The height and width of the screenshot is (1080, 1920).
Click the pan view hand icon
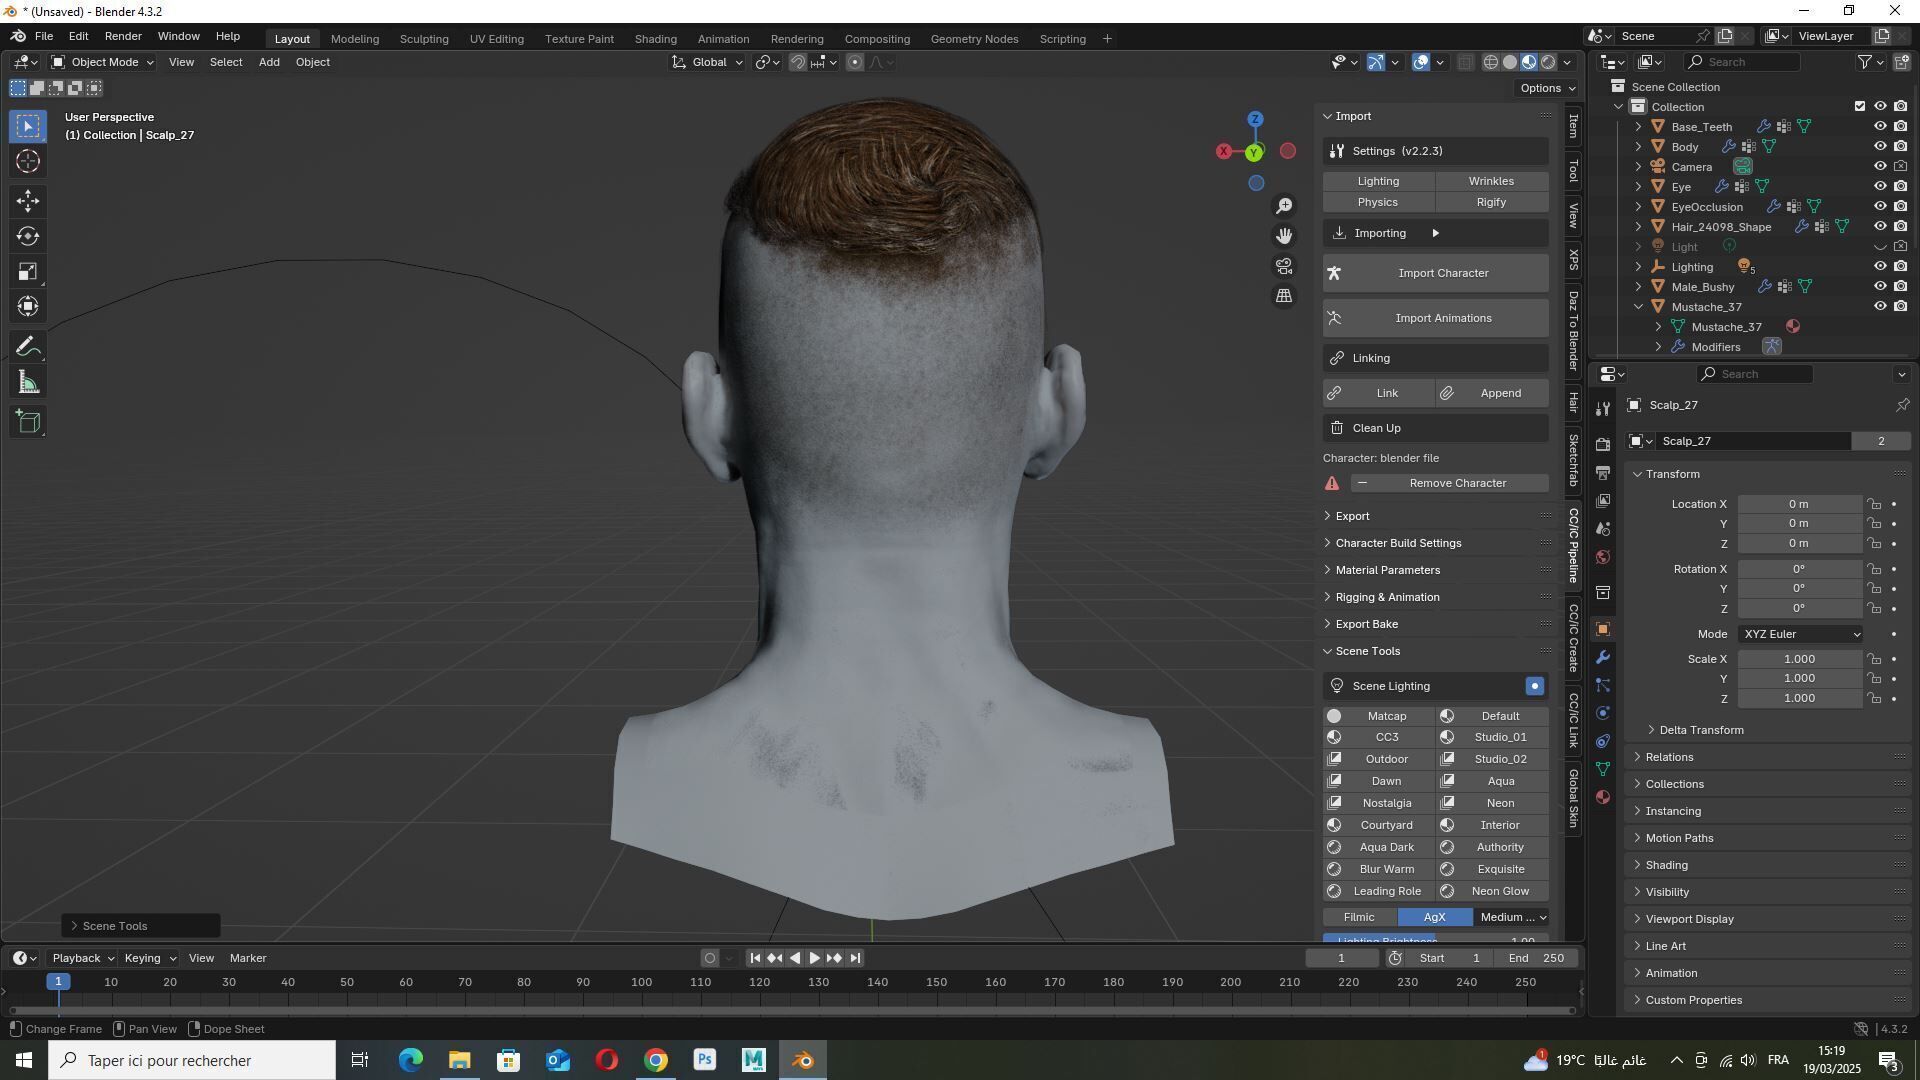1284,236
